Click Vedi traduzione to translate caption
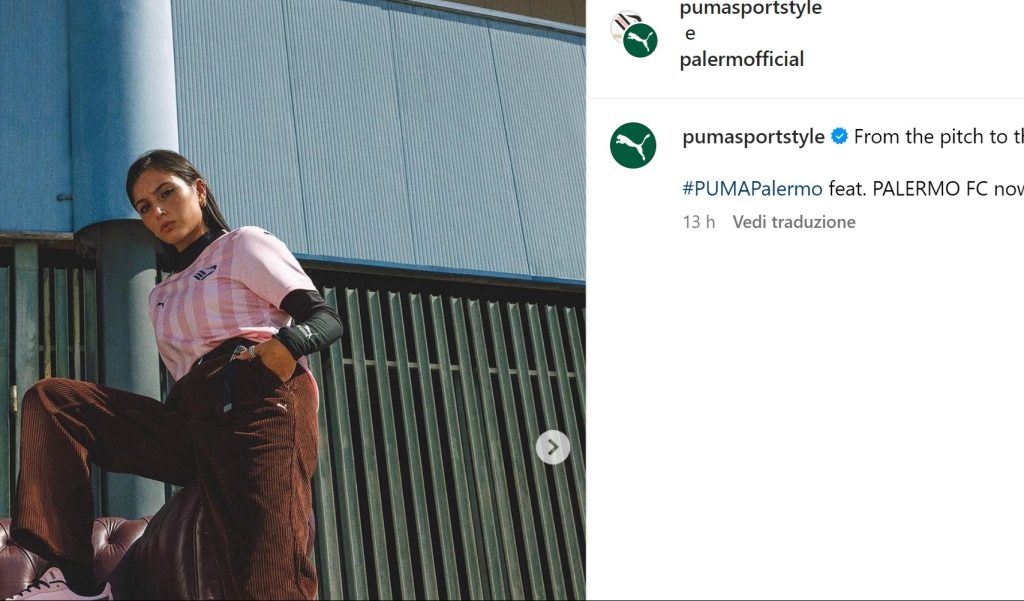Viewport: 1024px width, 601px height. tap(793, 222)
